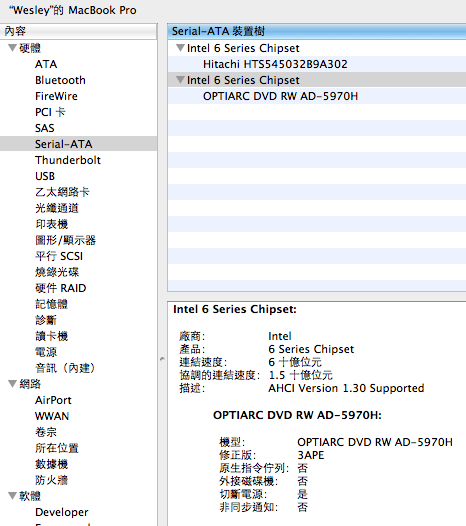
Task: Click the 6 Series Chipset product value
Action: pos(311,349)
